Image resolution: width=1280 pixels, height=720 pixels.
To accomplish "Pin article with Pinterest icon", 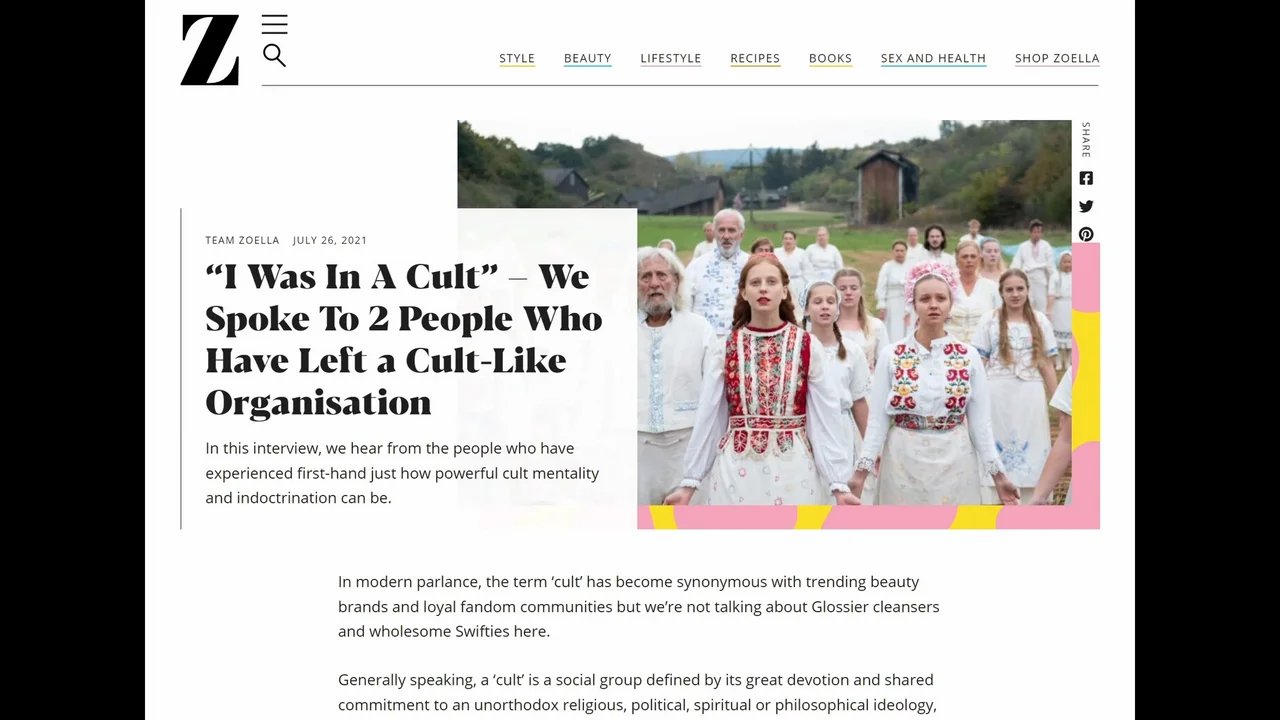I will 1086,234.
